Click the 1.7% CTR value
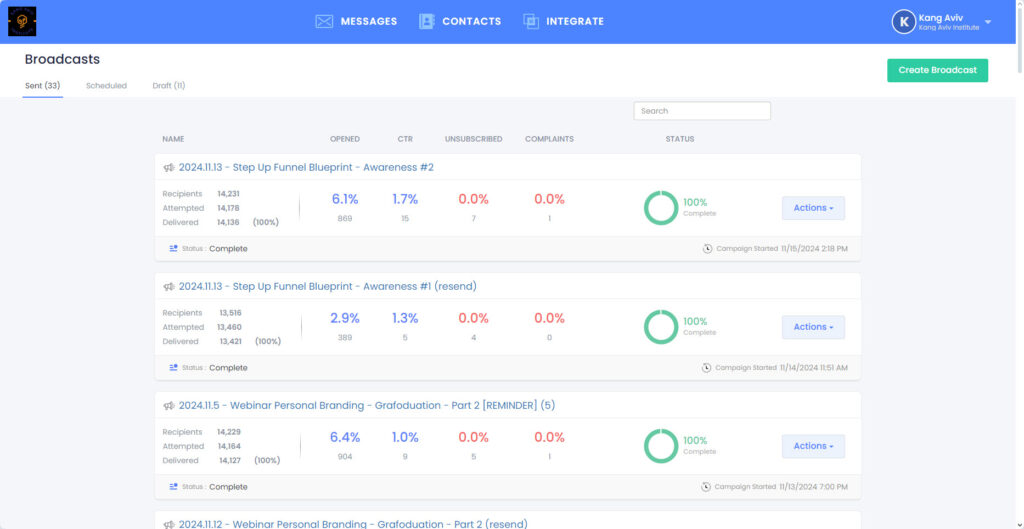The width and height of the screenshot is (1024, 529). tap(405, 199)
